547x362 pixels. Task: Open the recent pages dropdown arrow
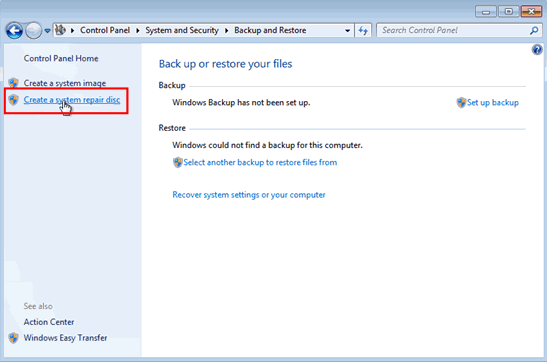point(47,31)
